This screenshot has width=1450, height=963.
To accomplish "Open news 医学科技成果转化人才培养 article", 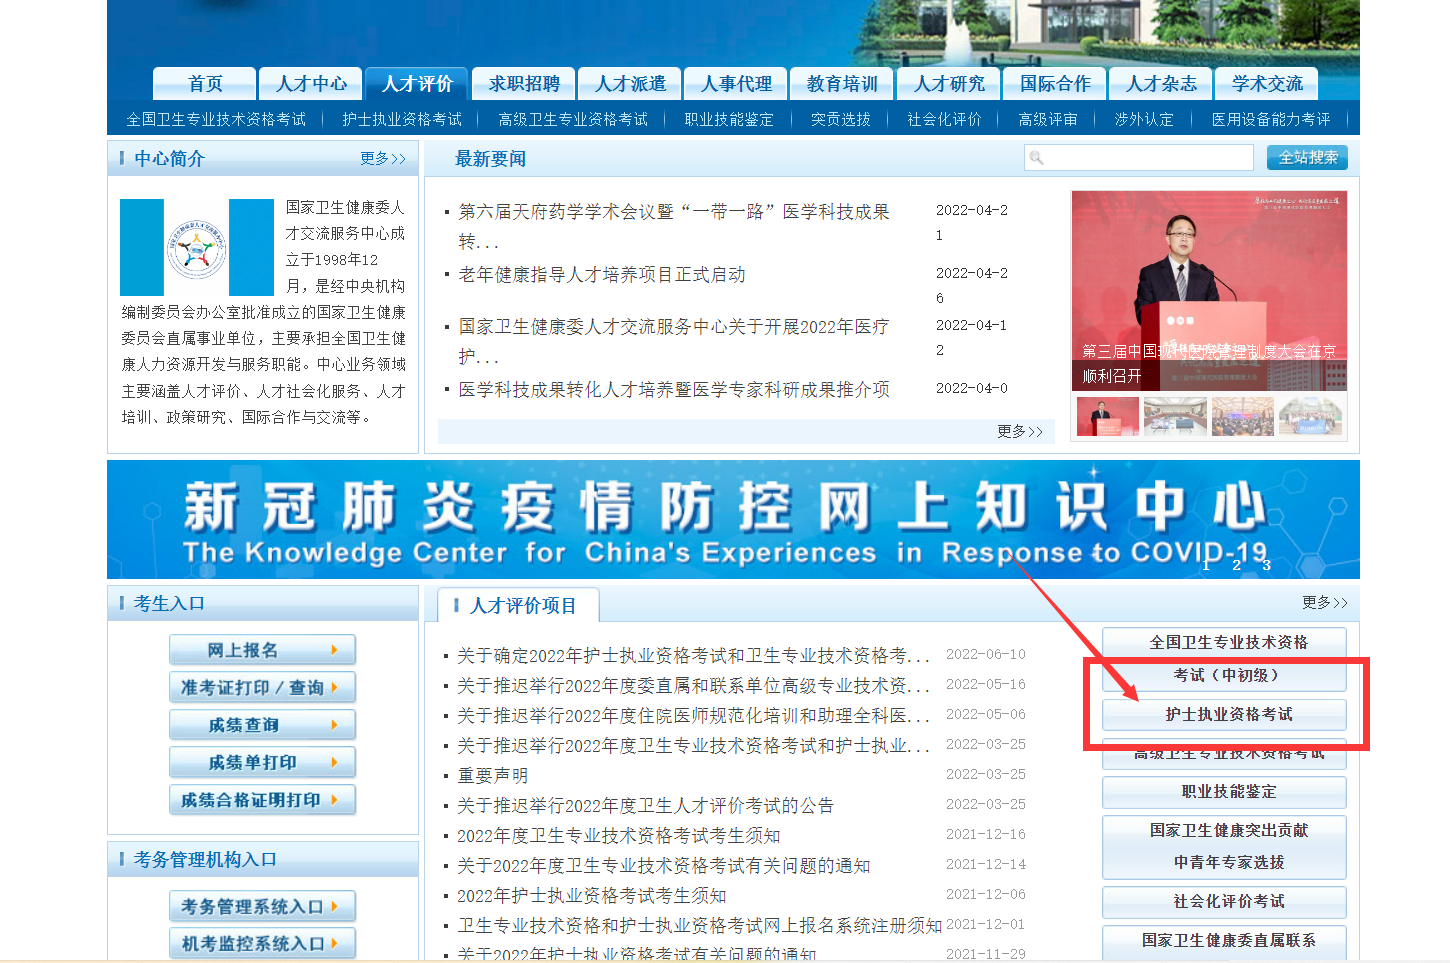I will pos(674,389).
